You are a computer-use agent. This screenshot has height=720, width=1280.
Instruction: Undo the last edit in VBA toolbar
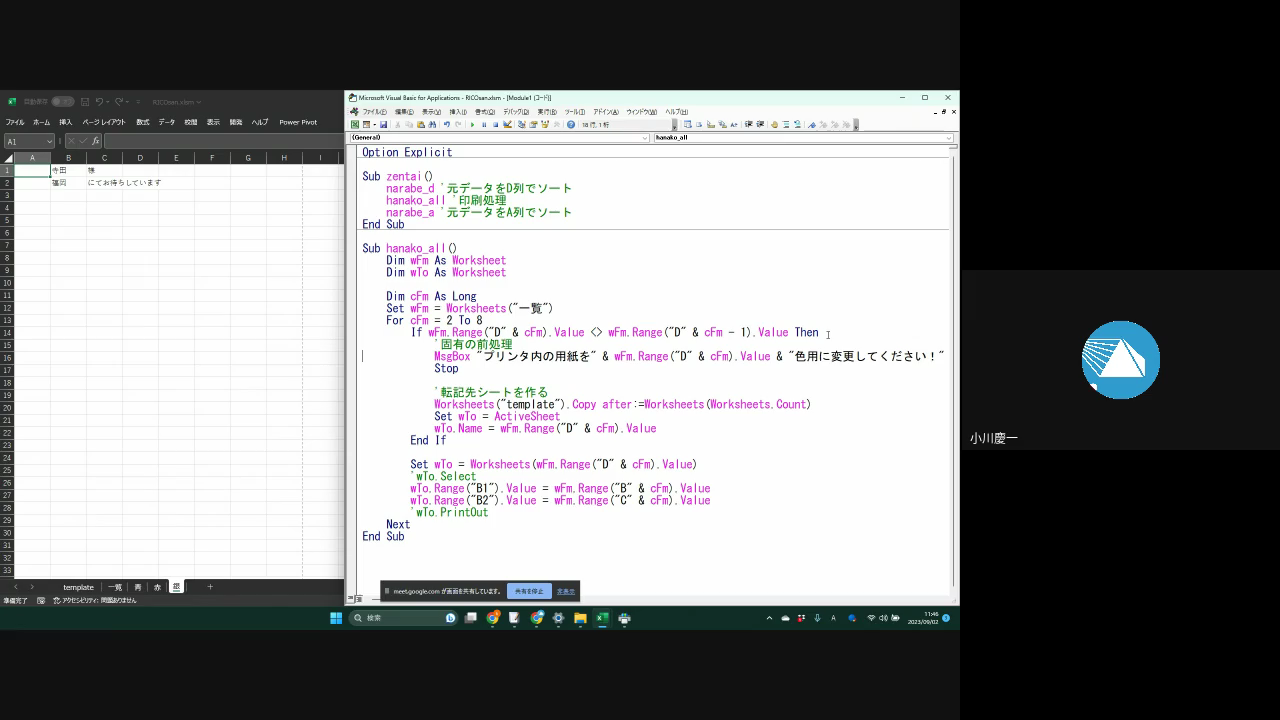pos(447,125)
